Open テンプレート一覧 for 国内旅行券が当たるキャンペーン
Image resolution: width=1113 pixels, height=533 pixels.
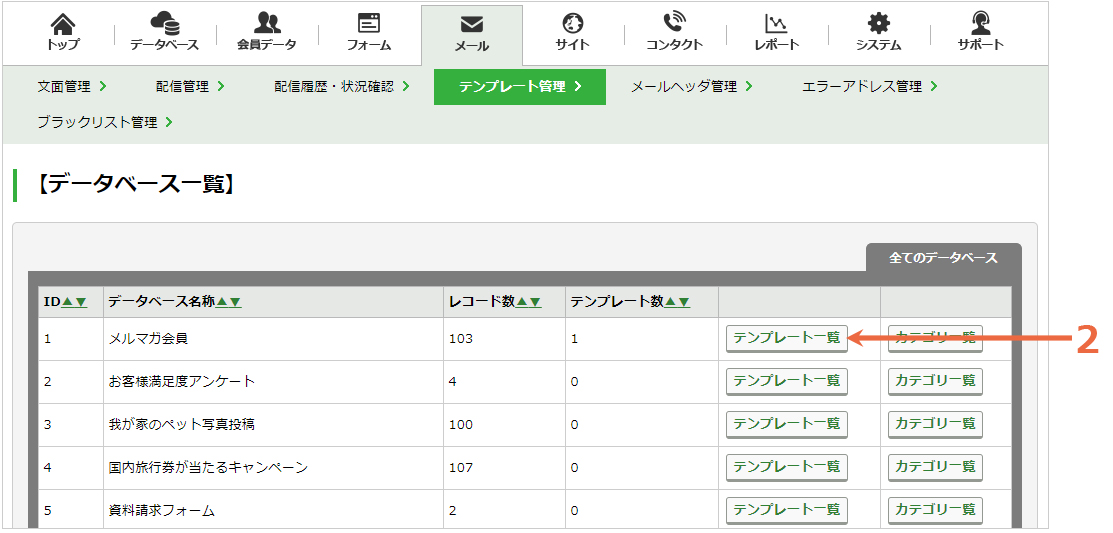click(786, 467)
